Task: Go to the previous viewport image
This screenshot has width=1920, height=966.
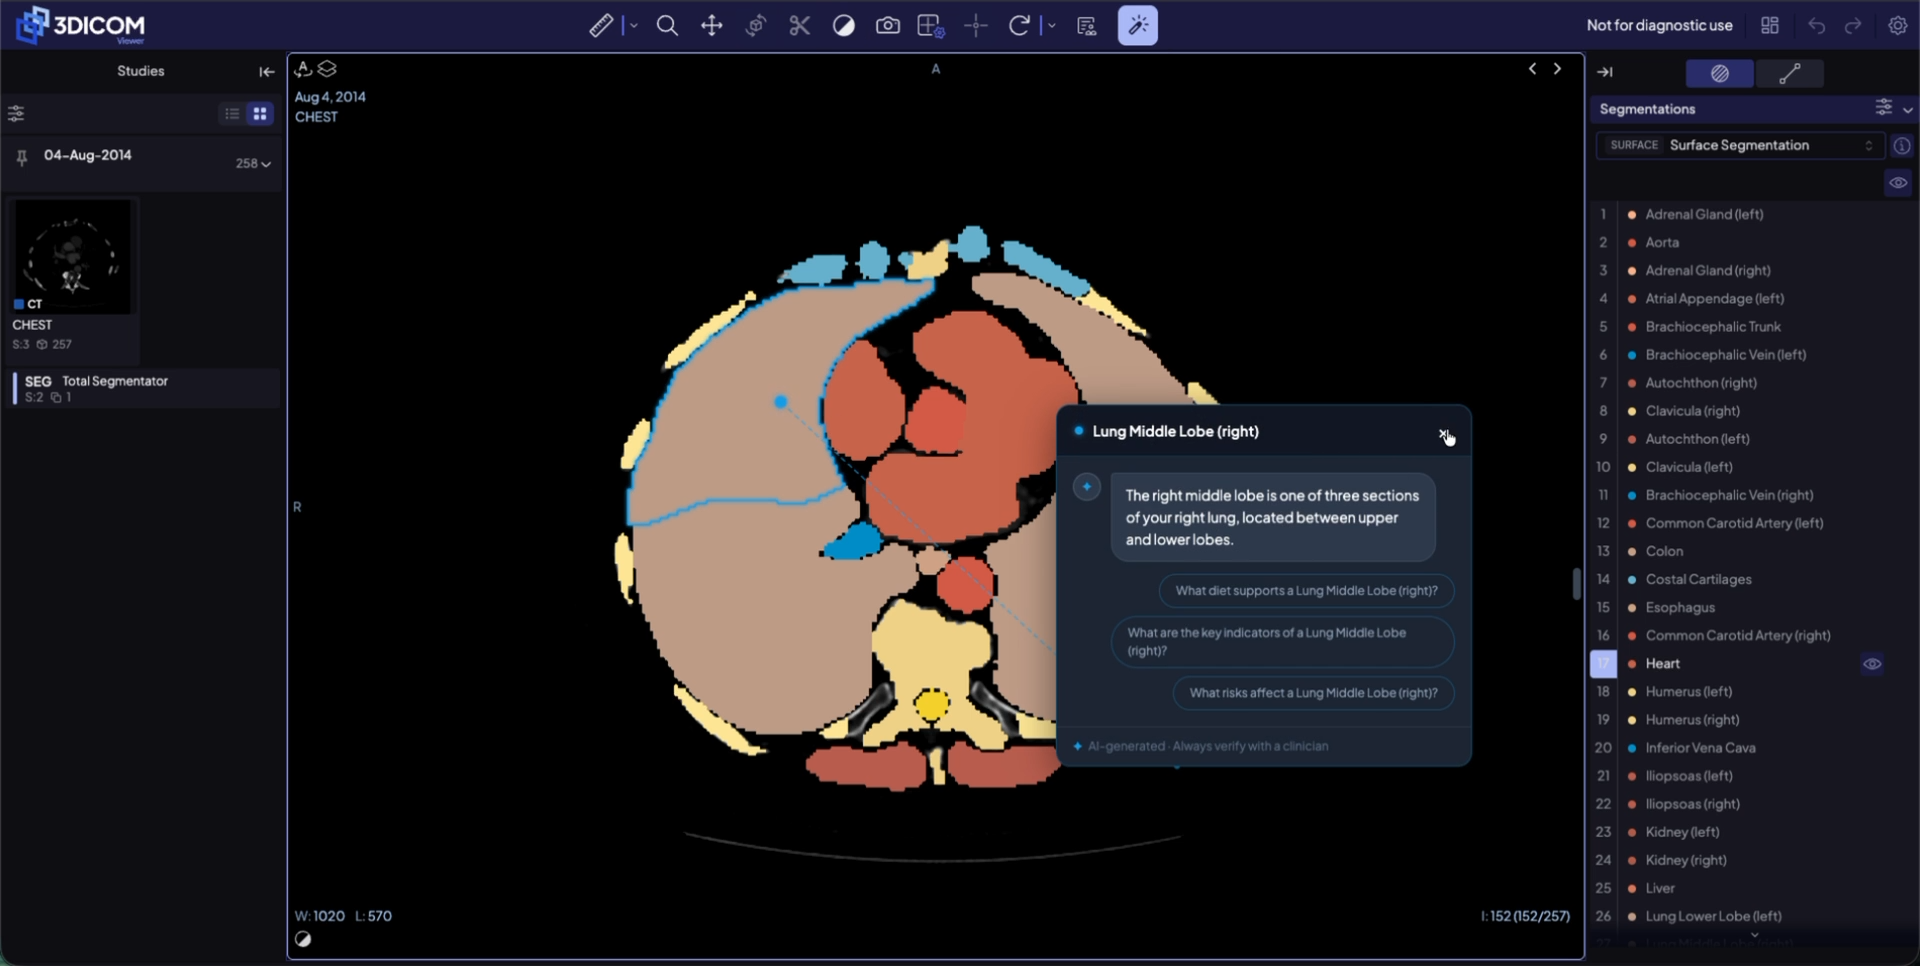Action: tap(1532, 69)
